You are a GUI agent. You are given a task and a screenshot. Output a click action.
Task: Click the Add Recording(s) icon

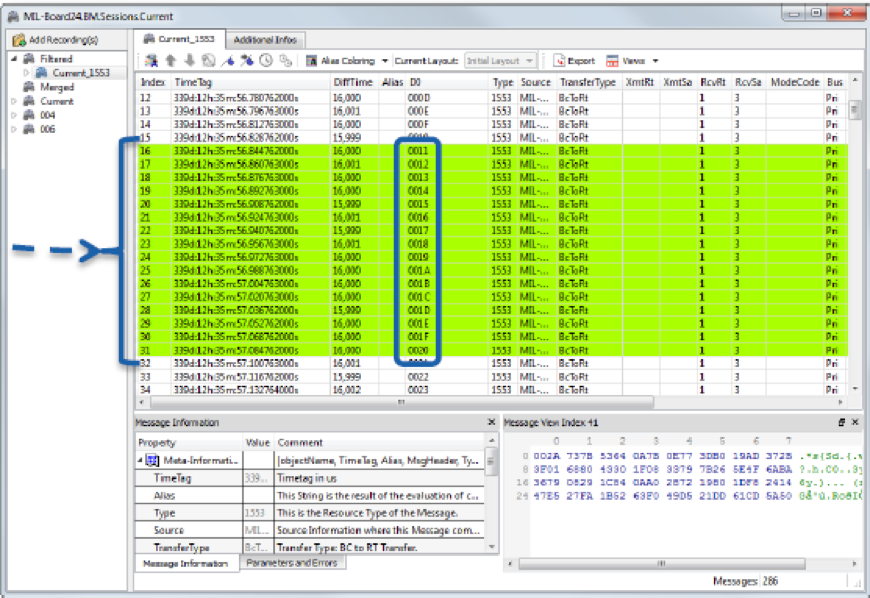click(x=19, y=40)
